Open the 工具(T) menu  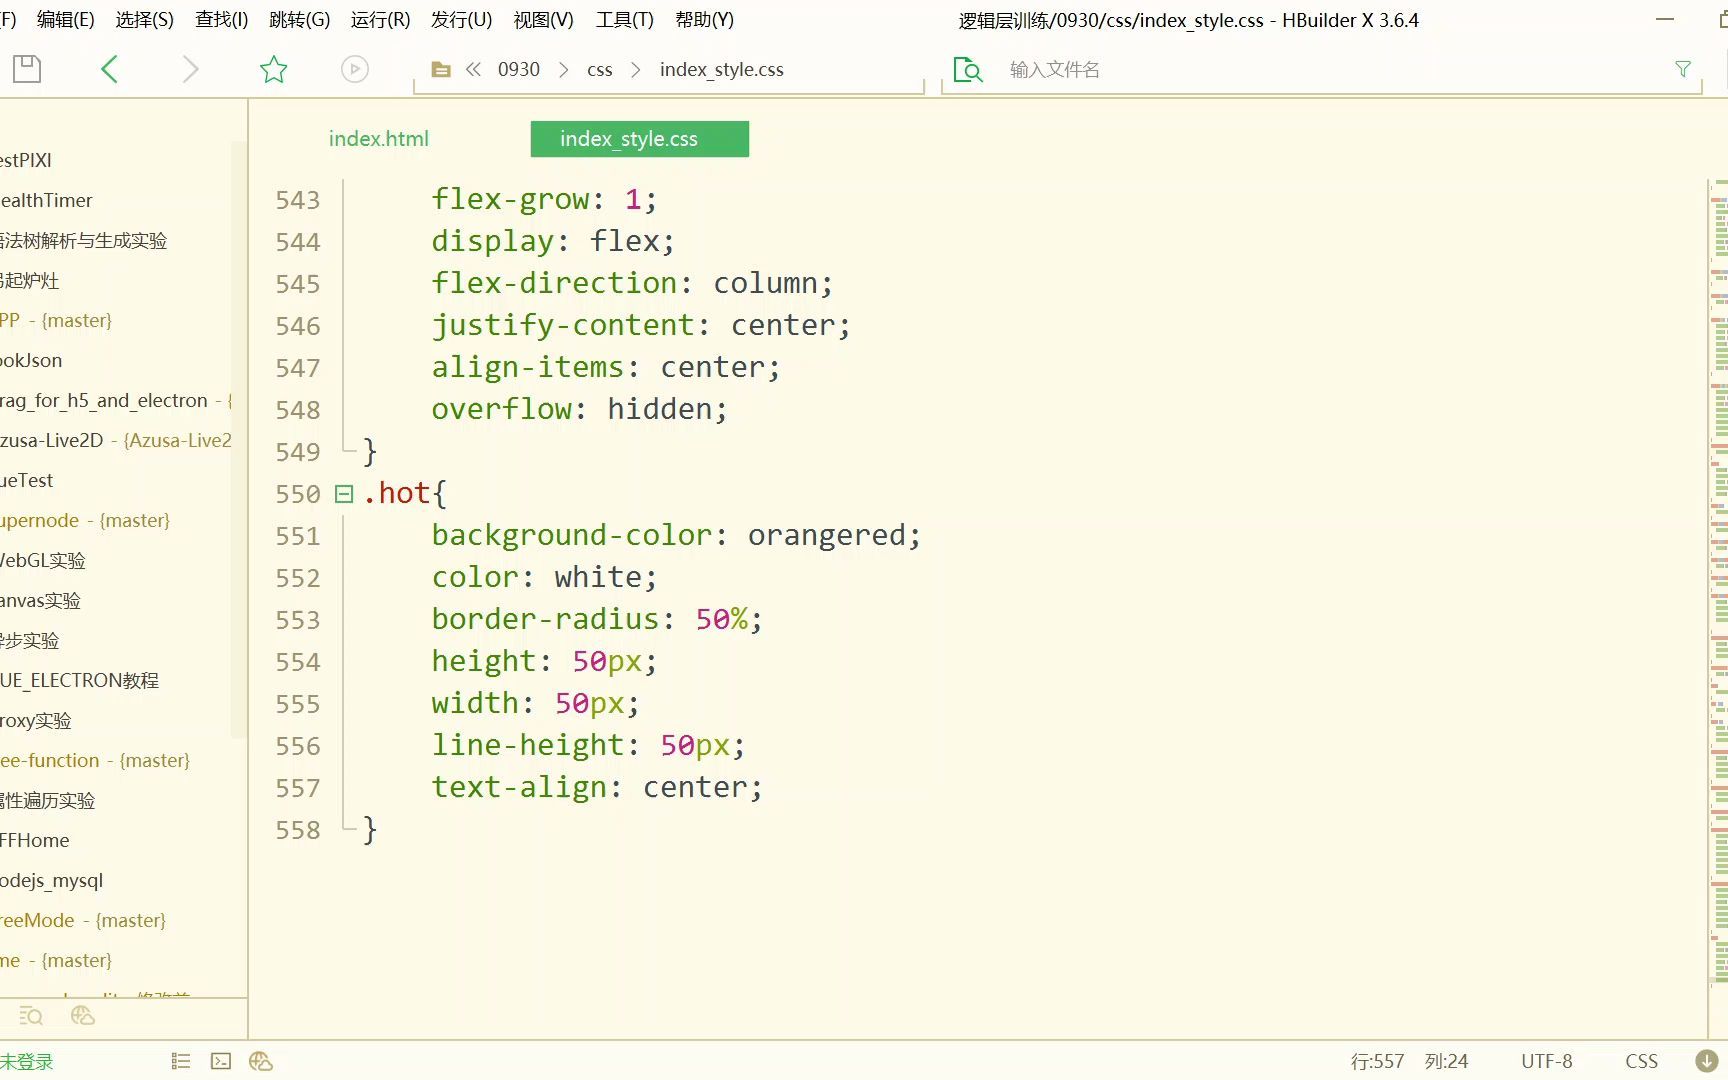pyautogui.click(x=624, y=20)
